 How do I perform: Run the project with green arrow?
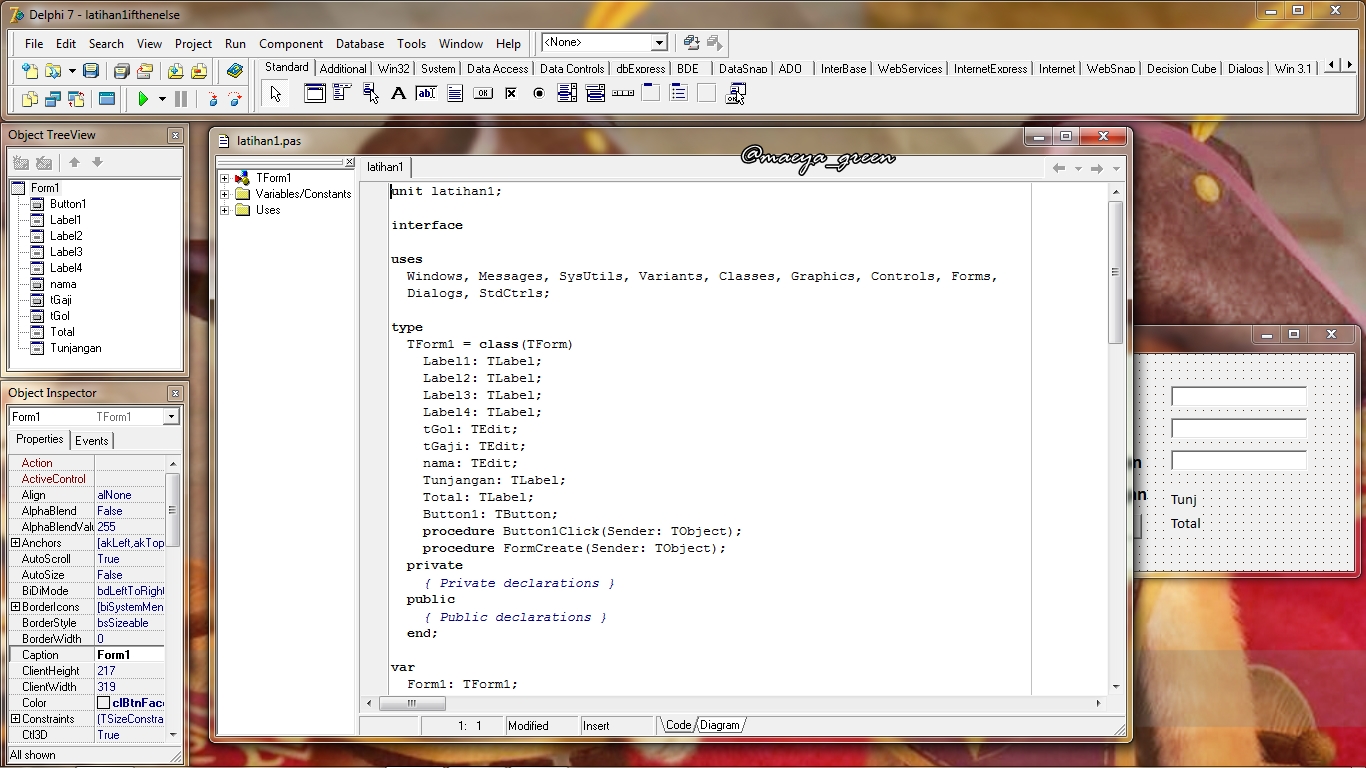143,99
